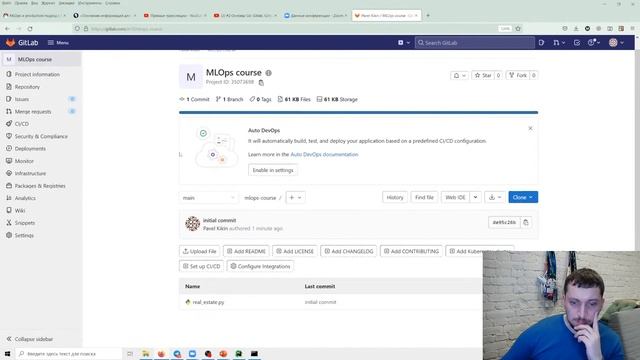Screen dimensions: 640x360
Task: Open Packages & Registries in sidebar
Action: (x=41, y=186)
